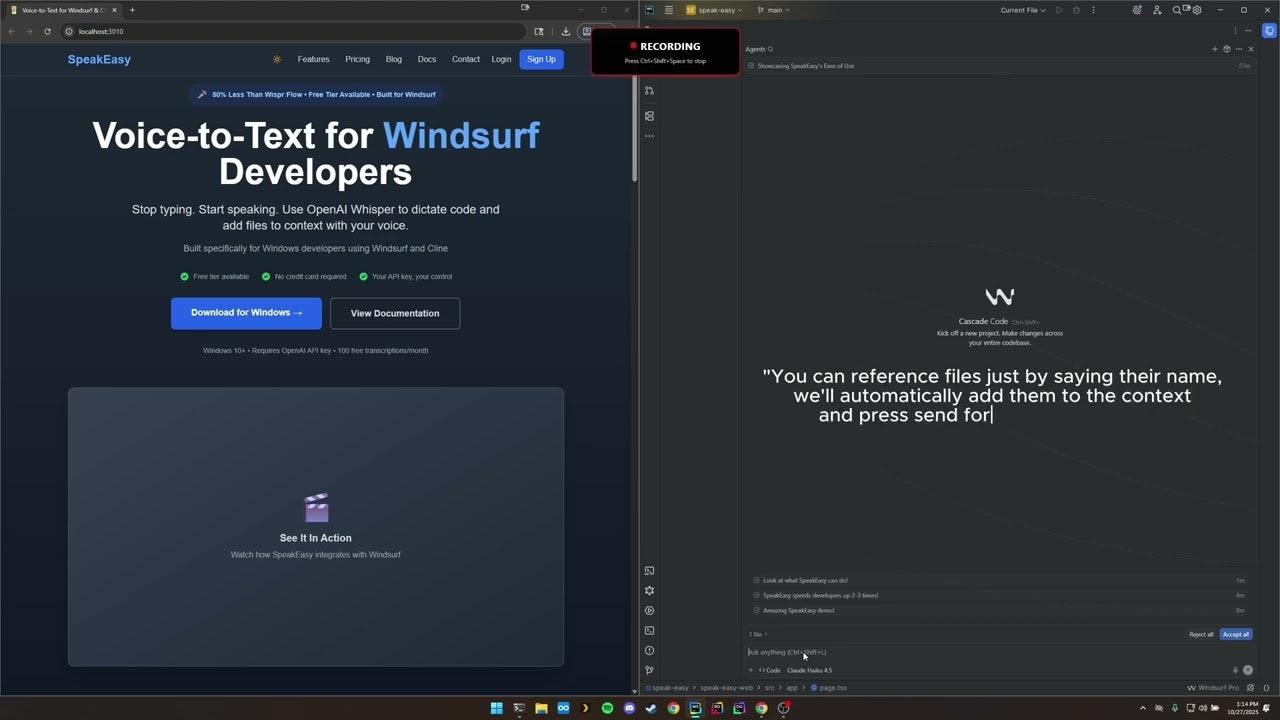Open Features in the SpeakEasy nav
Screen dimensions: 1280x720
tap(313, 59)
